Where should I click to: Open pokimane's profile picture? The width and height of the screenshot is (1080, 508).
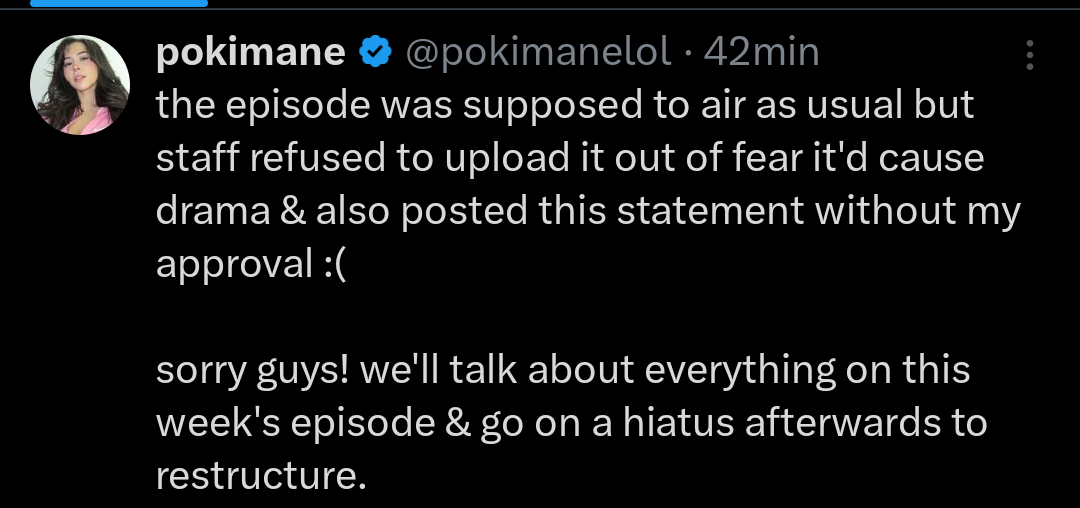[80, 85]
